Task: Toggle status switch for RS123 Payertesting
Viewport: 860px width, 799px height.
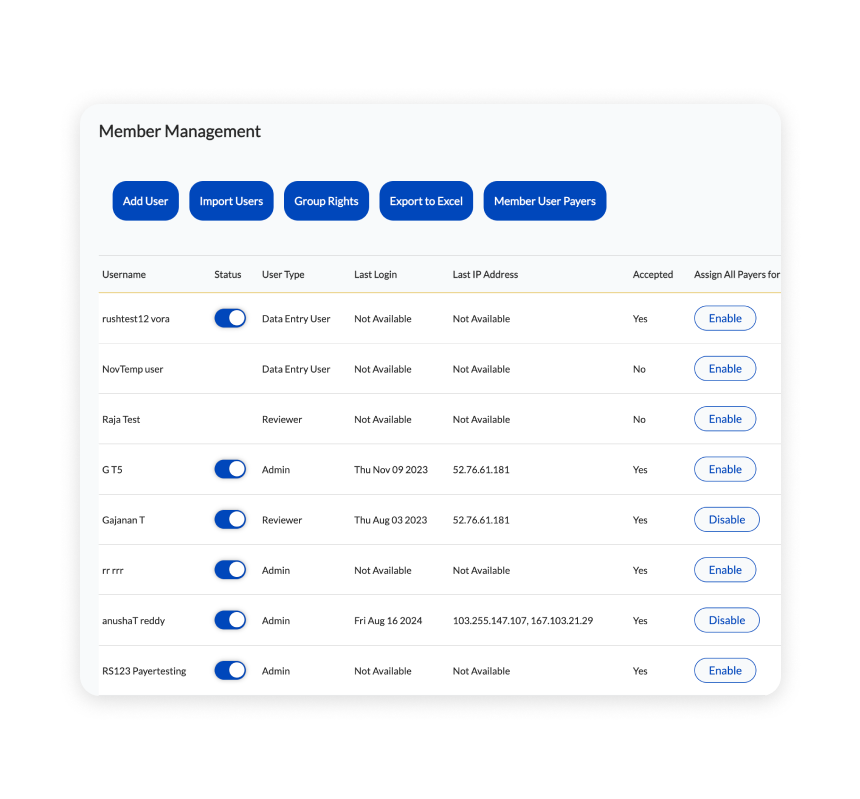Action: [x=230, y=670]
